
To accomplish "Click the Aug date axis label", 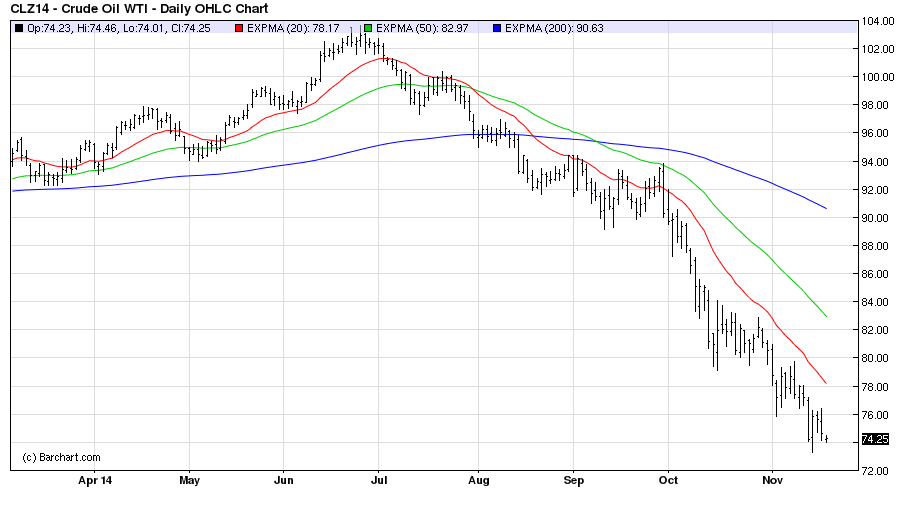I will click(x=479, y=480).
